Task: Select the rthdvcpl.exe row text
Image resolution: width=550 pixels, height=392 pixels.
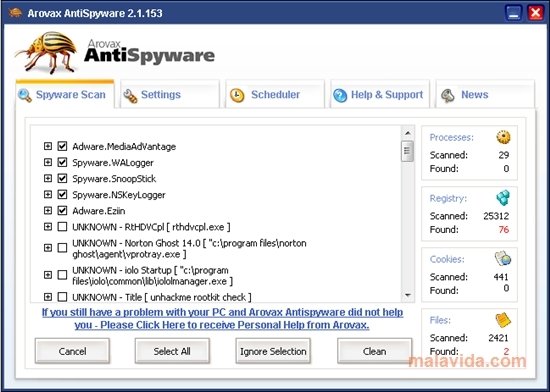Action: 151,227
